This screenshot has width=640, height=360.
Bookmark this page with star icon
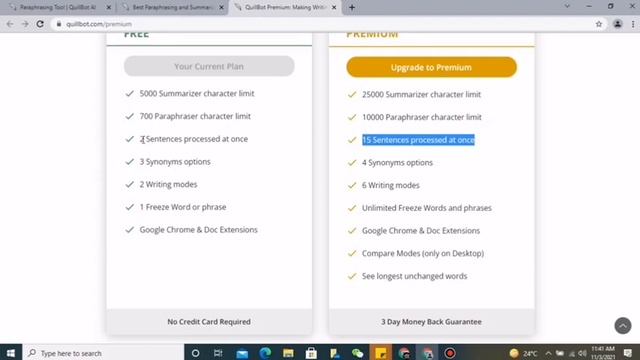tap(599, 24)
